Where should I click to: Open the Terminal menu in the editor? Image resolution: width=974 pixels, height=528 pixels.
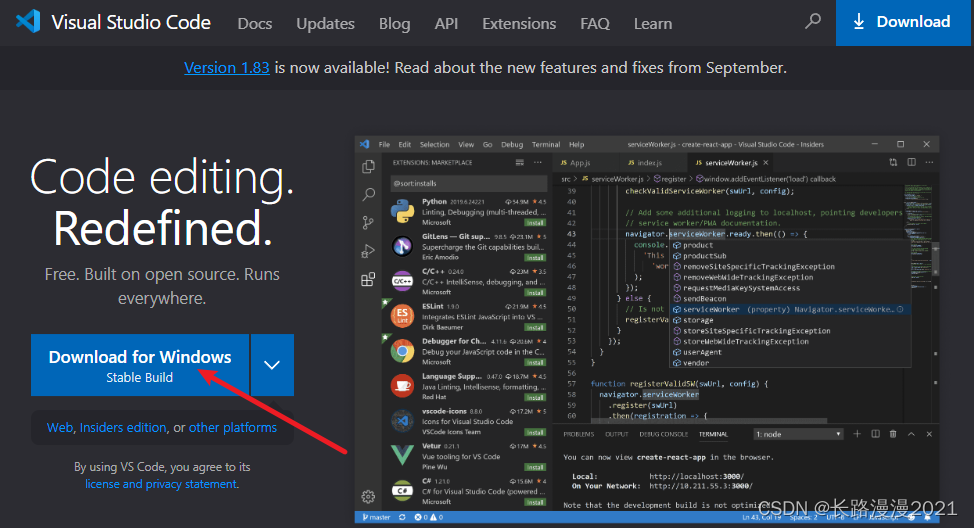(545, 144)
